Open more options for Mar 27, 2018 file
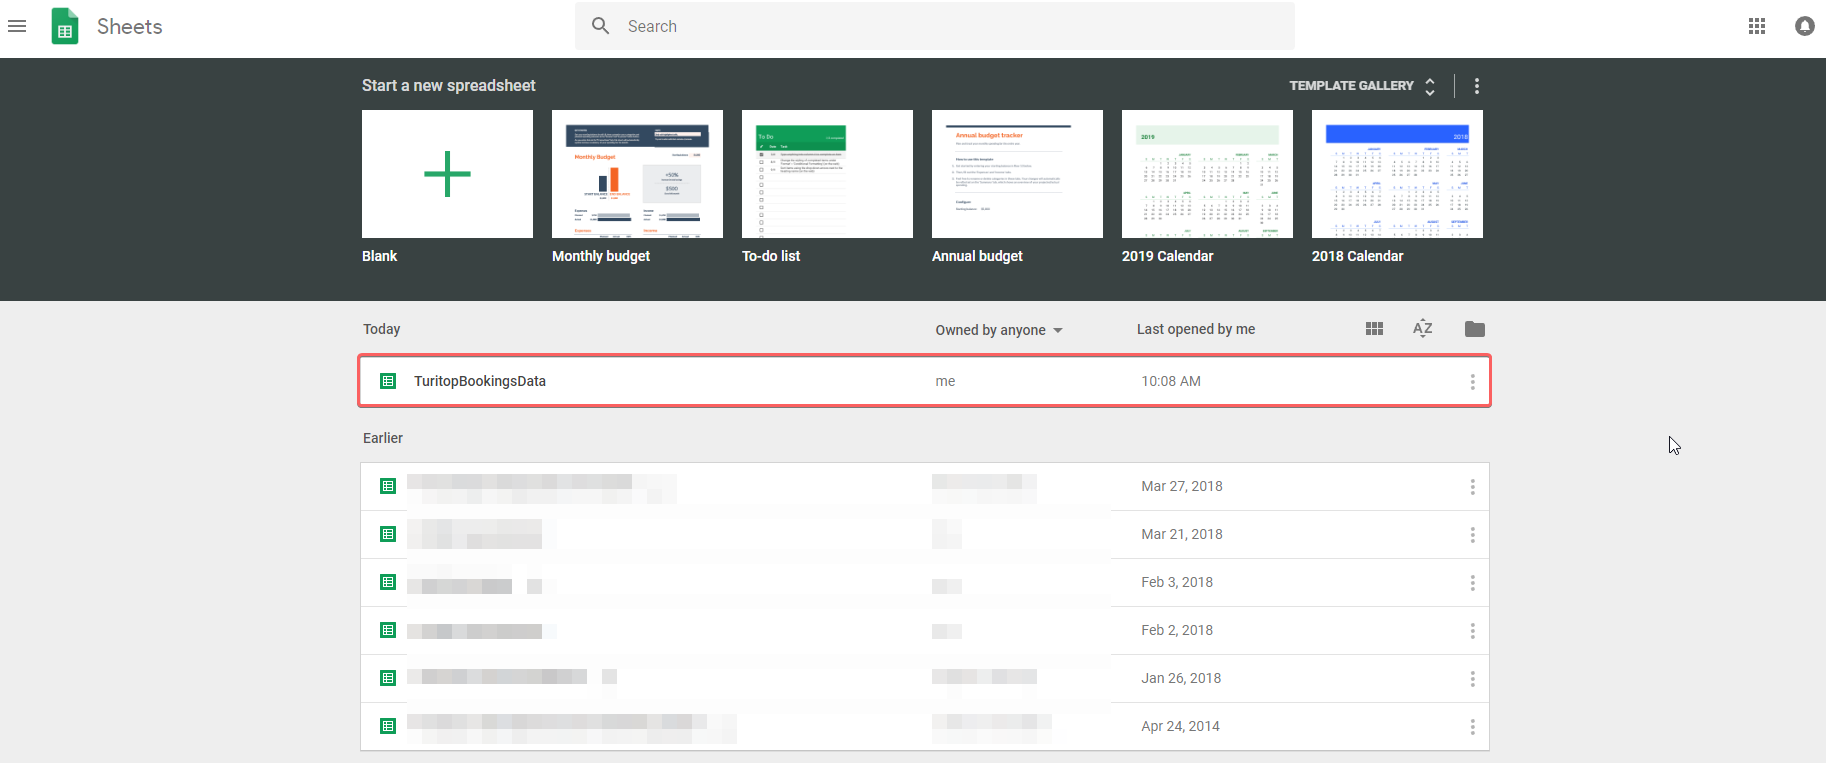The width and height of the screenshot is (1826, 763). click(1472, 487)
